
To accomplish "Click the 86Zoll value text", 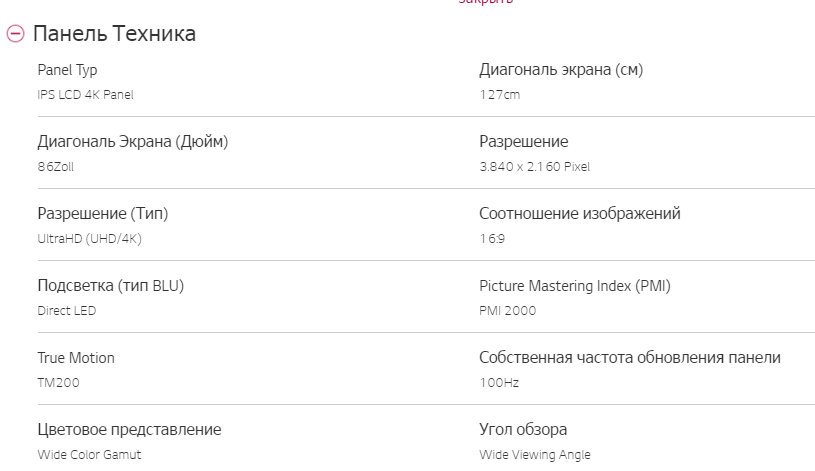I will click(x=55, y=167).
